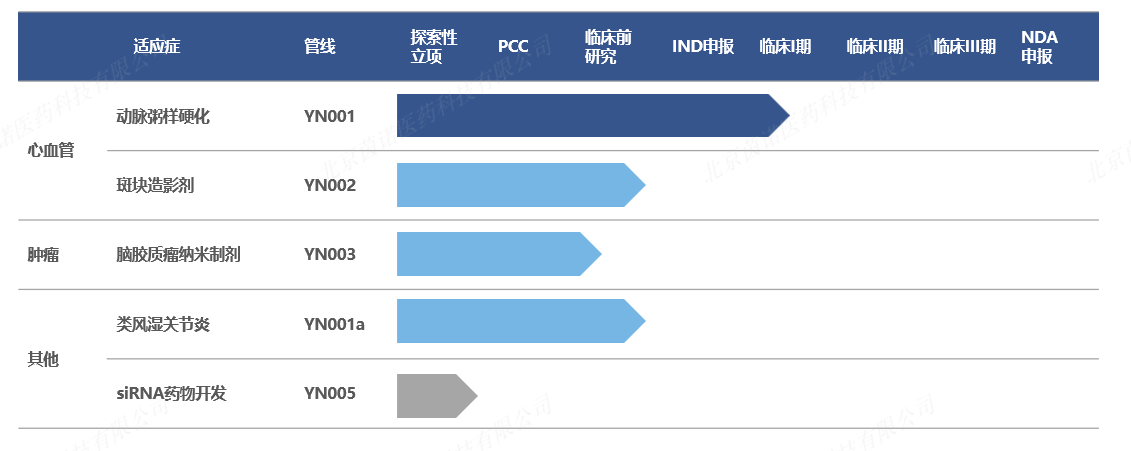Click the 心血管 category label
The image size is (1131, 451).
tap(50, 151)
